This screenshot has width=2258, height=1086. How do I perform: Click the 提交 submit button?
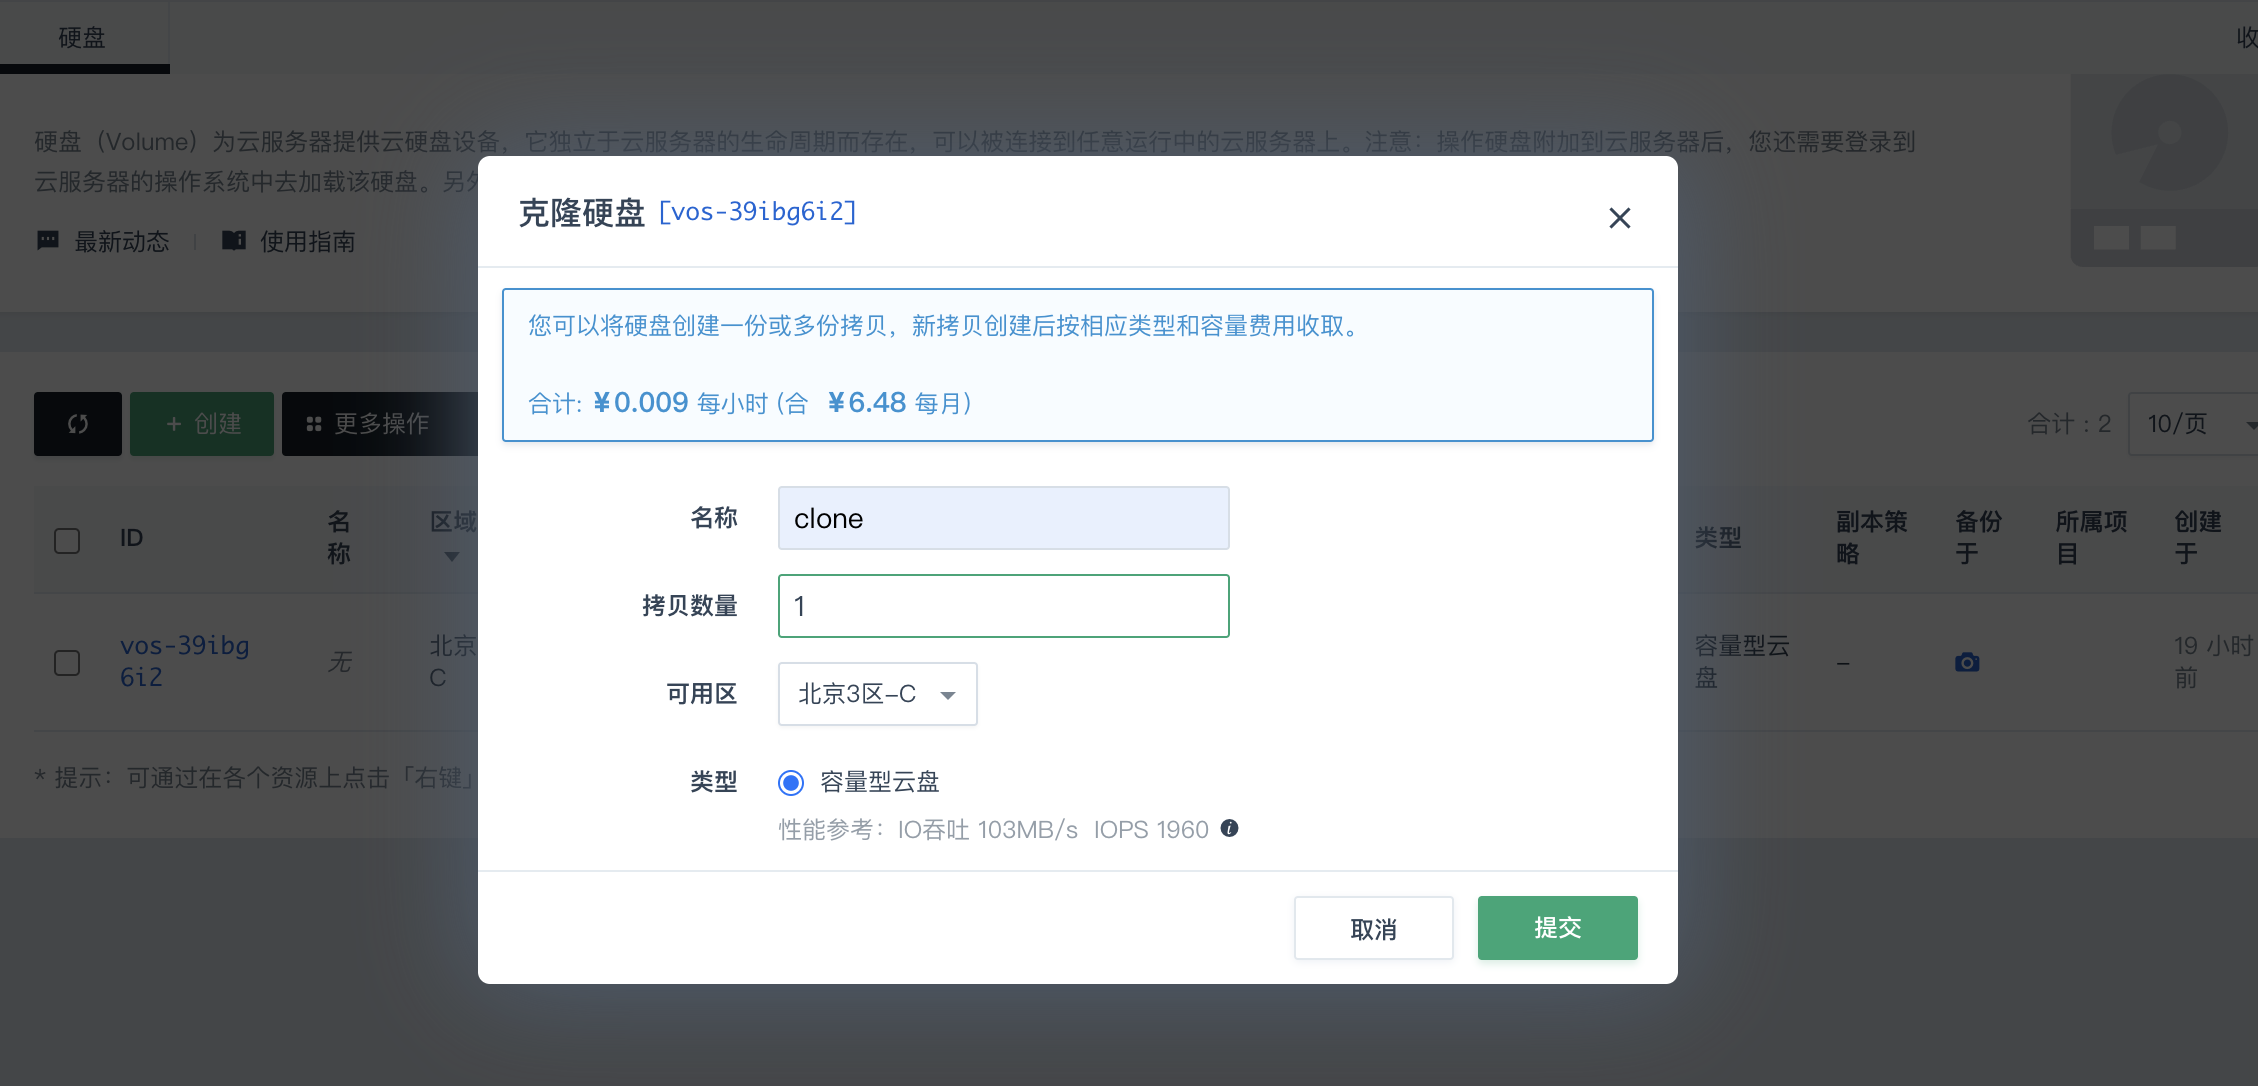1557,928
